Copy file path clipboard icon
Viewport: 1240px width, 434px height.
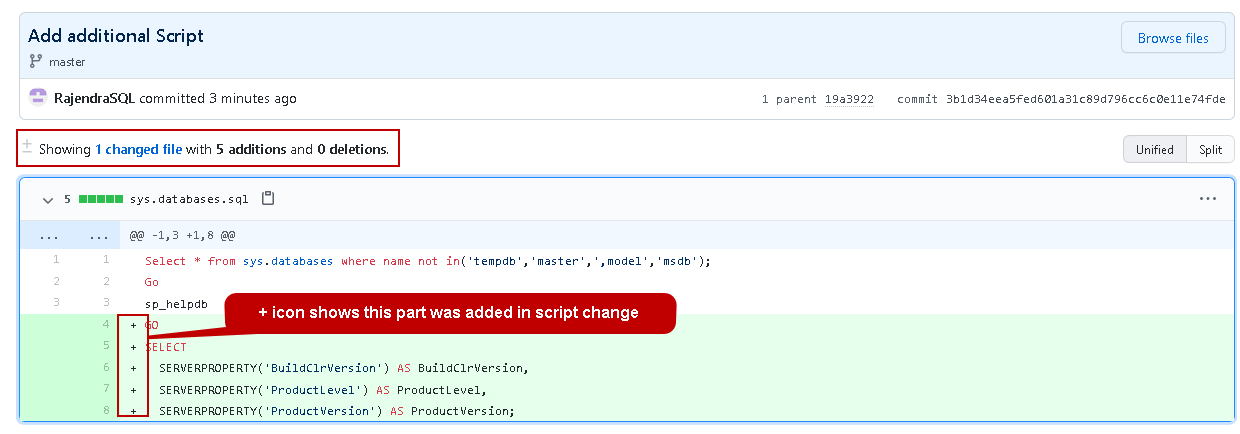coord(268,199)
